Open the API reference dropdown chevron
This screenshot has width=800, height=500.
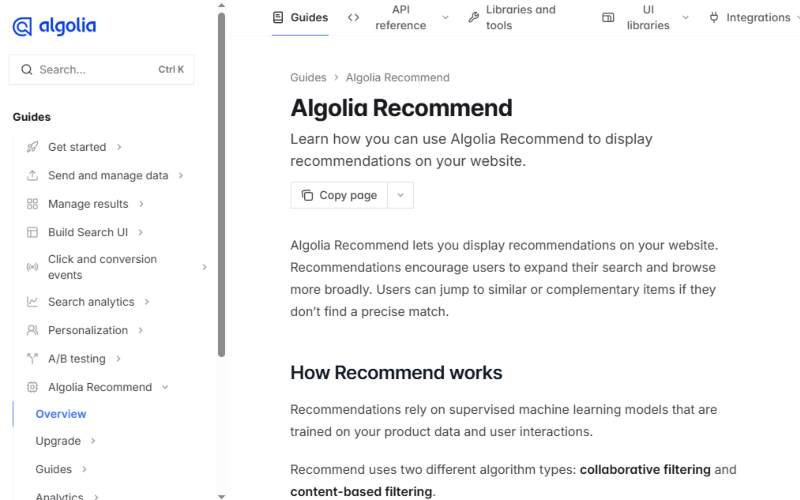point(445,17)
